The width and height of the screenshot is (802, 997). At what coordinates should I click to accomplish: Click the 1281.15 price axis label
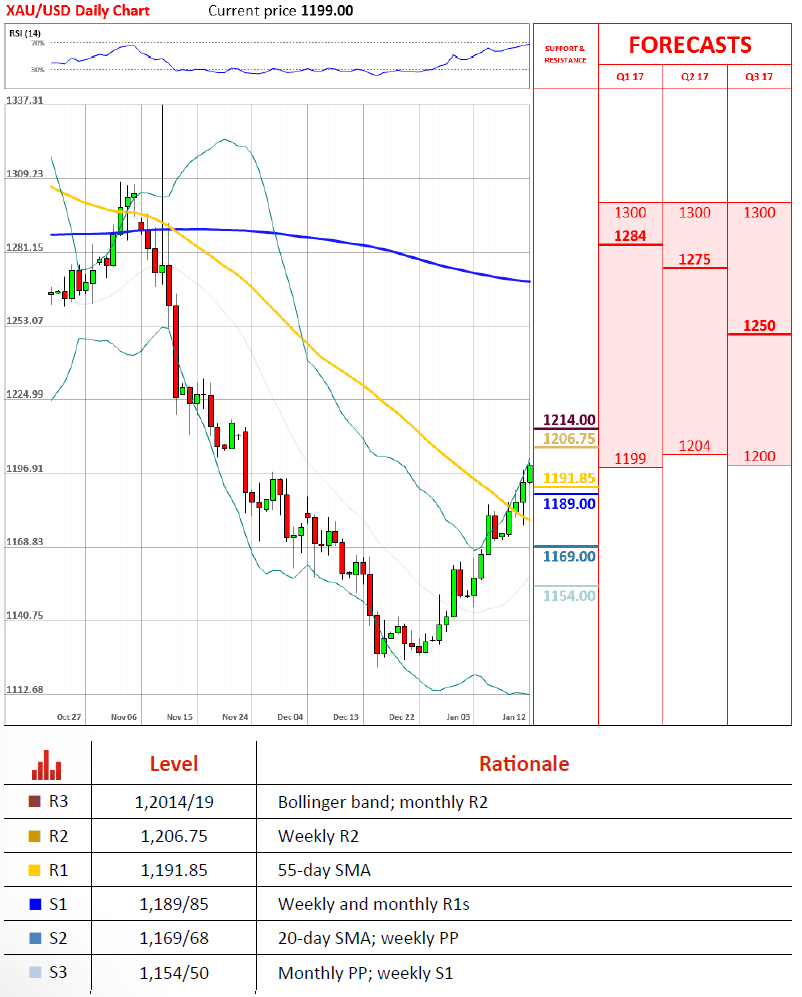25,247
